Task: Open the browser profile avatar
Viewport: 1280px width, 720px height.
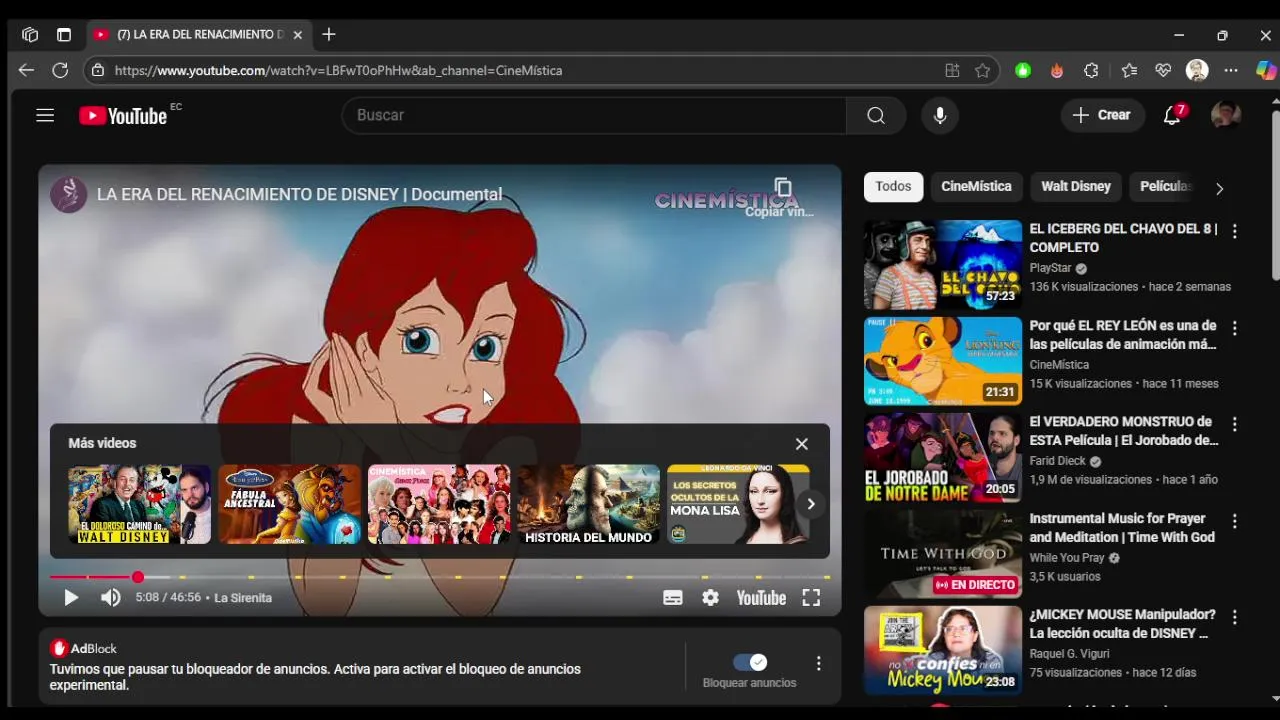Action: tap(1197, 70)
